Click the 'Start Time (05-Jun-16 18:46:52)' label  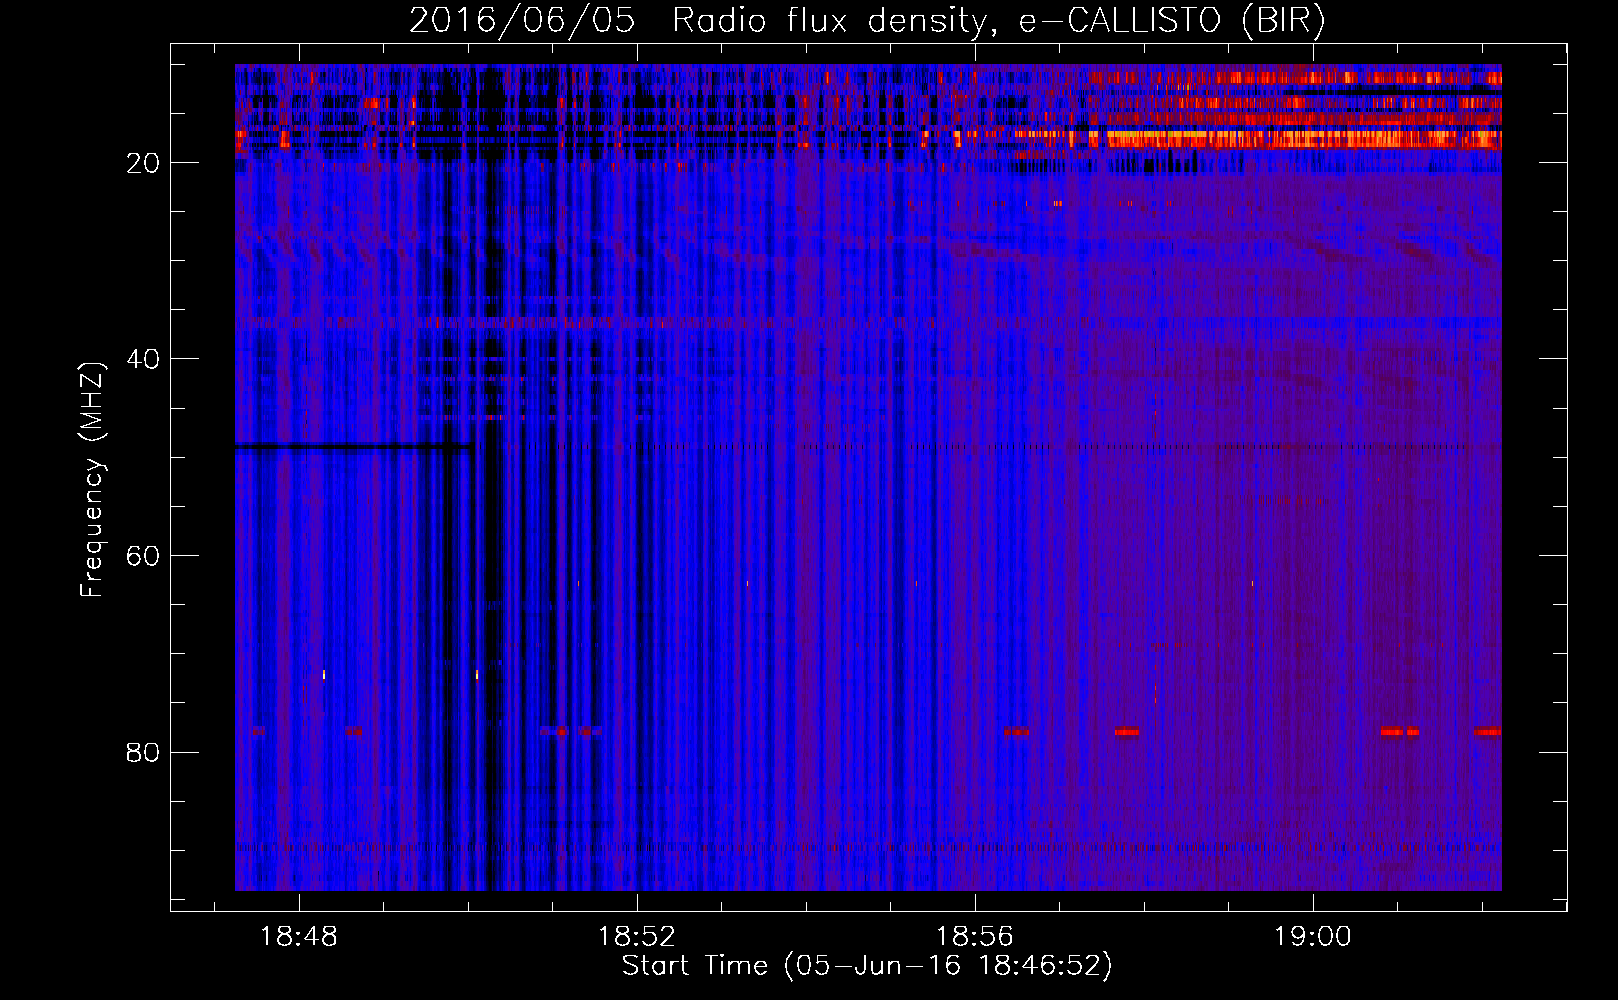point(867,966)
